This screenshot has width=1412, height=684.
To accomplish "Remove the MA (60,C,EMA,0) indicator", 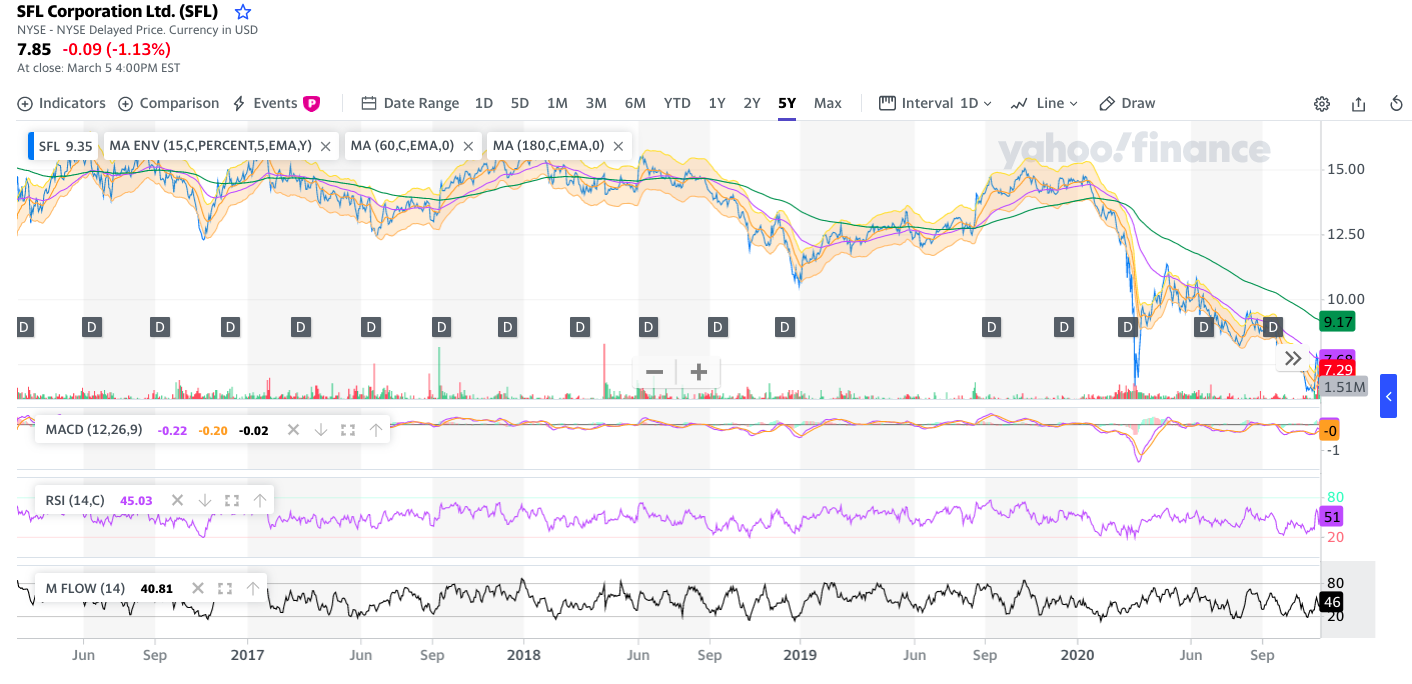I will [x=468, y=146].
